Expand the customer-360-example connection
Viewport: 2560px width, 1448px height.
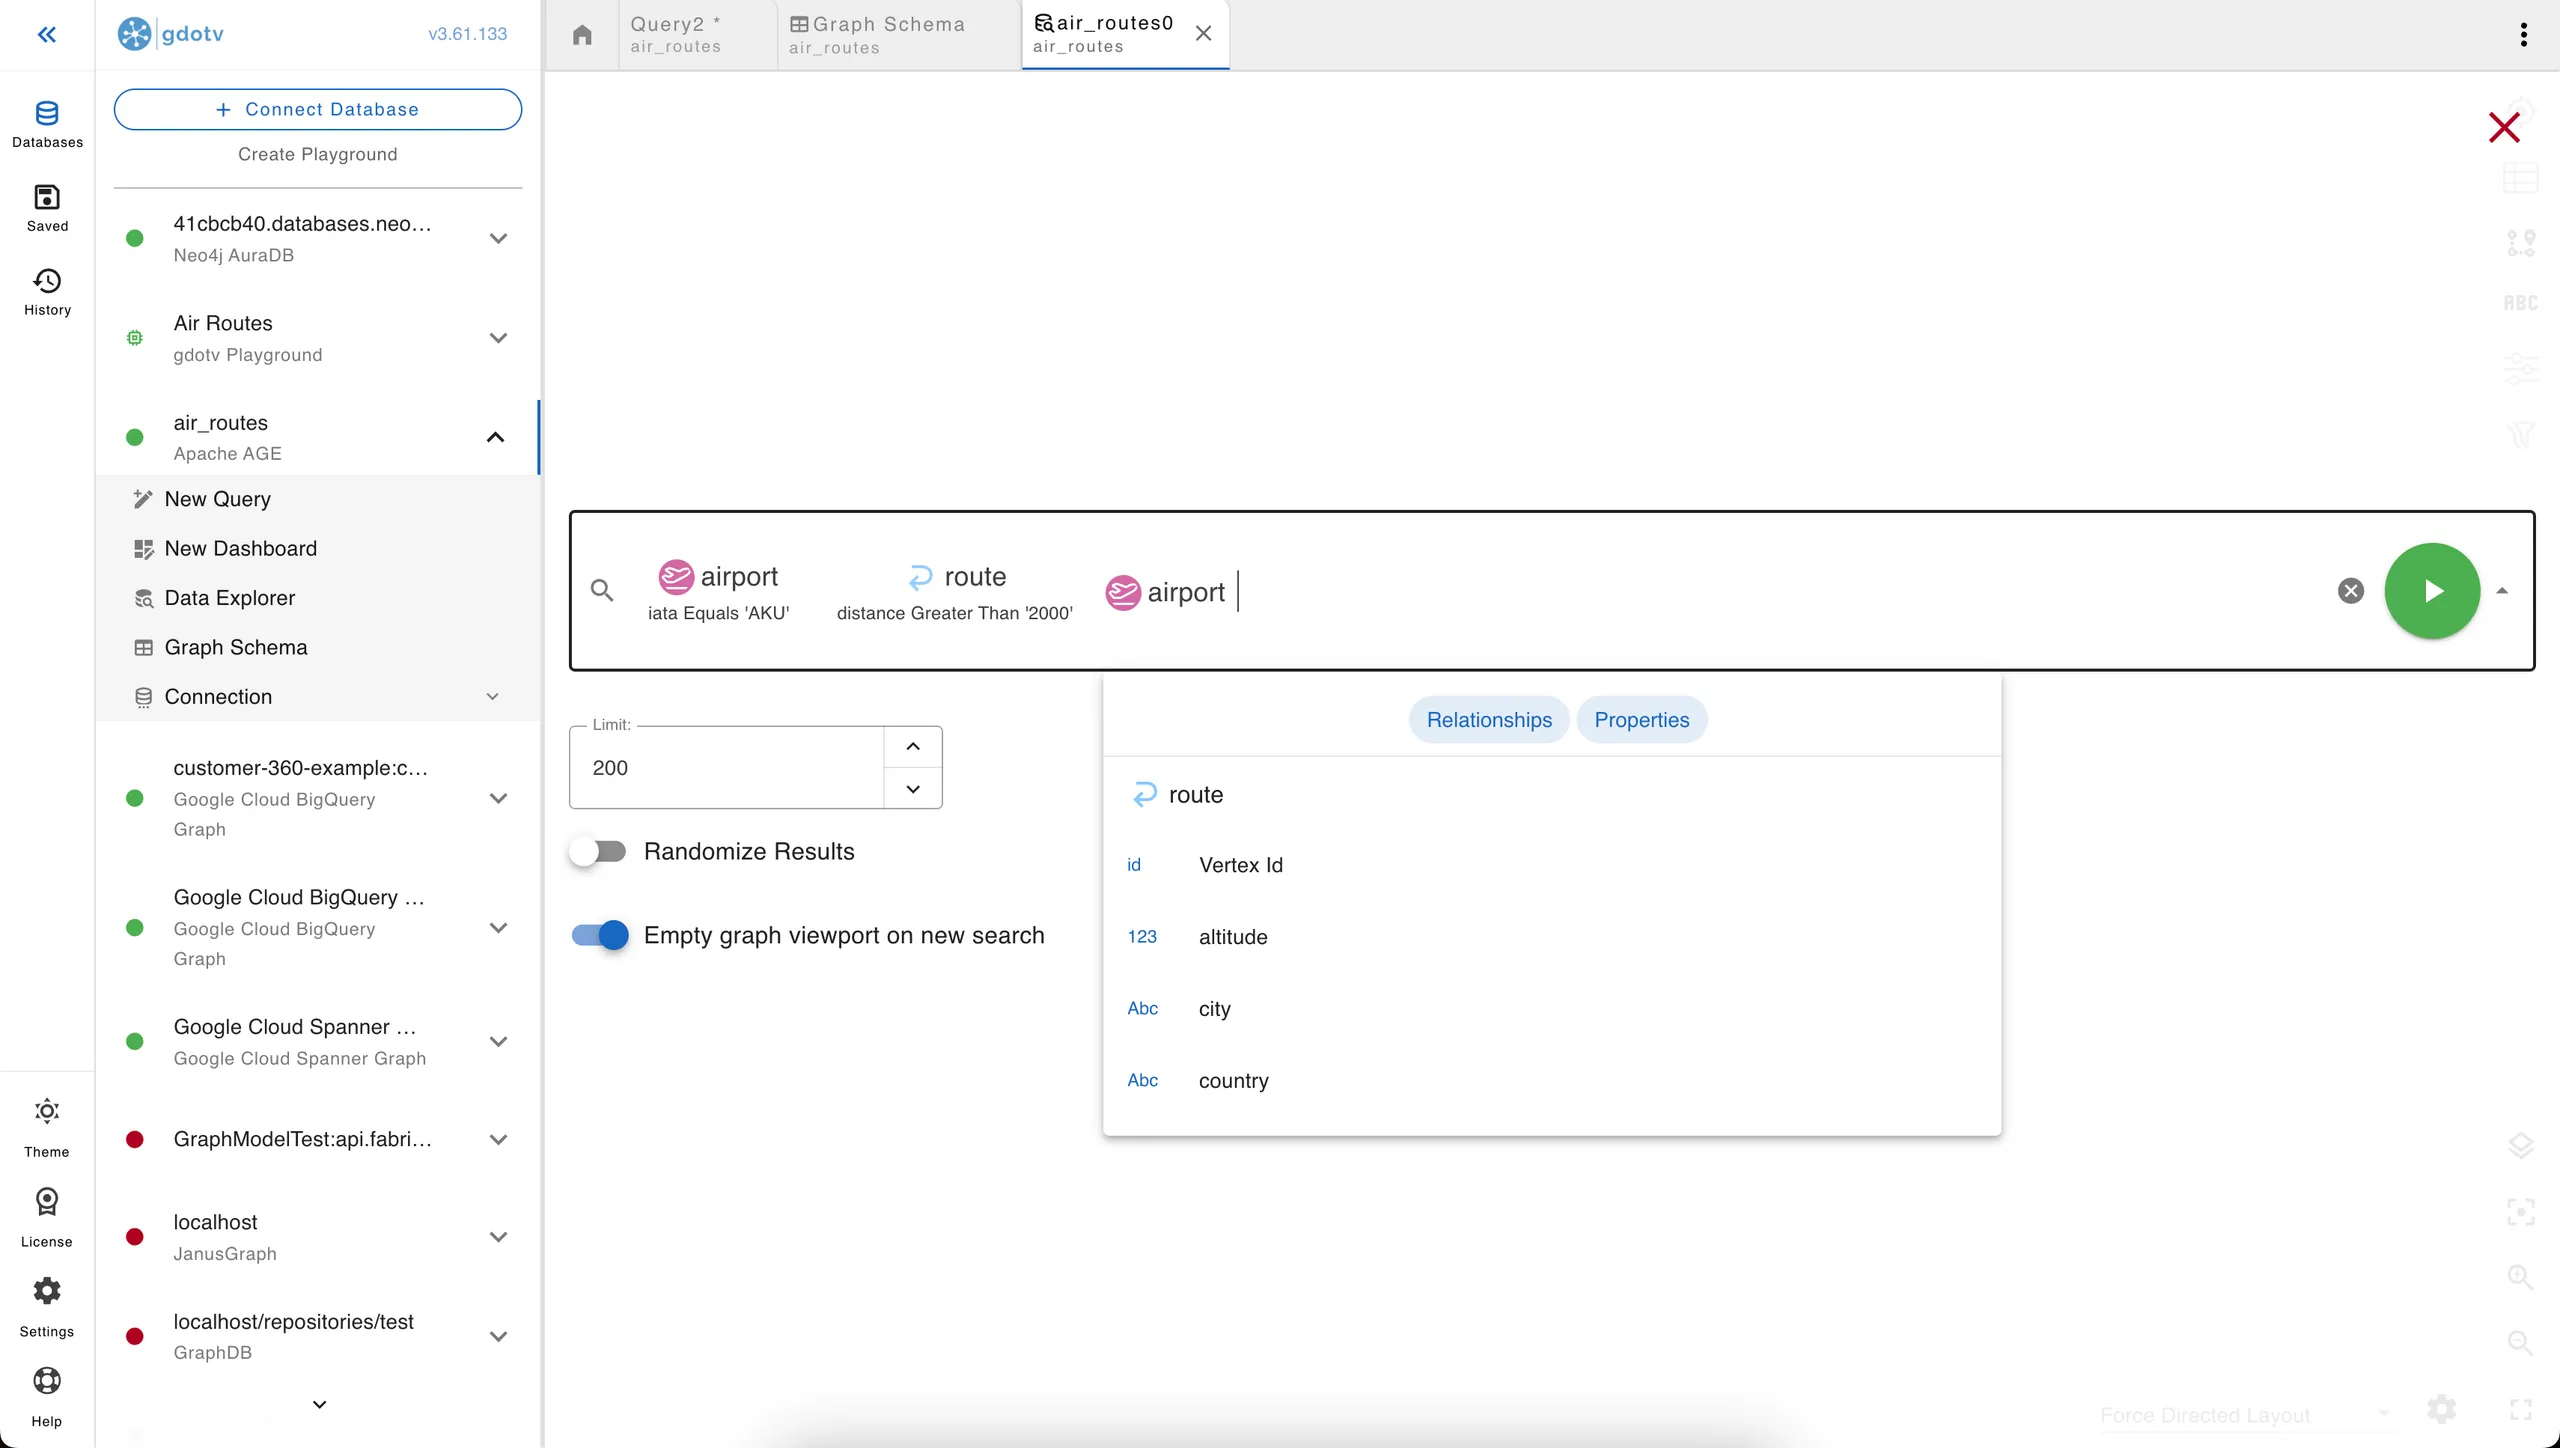[x=498, y=798]
